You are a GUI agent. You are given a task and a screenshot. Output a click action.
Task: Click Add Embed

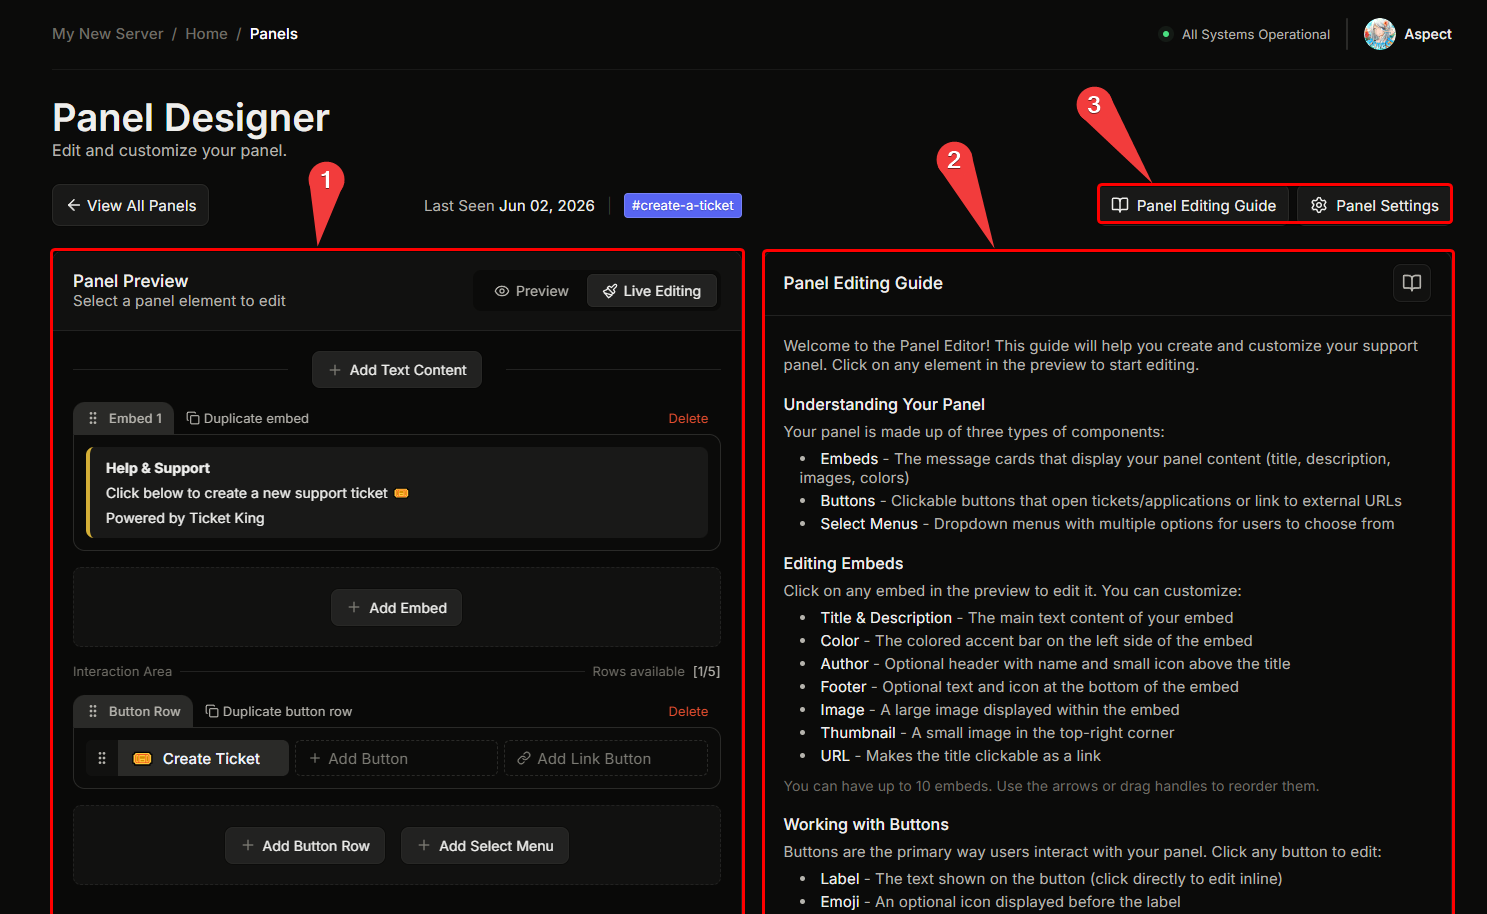coord(397,608)
